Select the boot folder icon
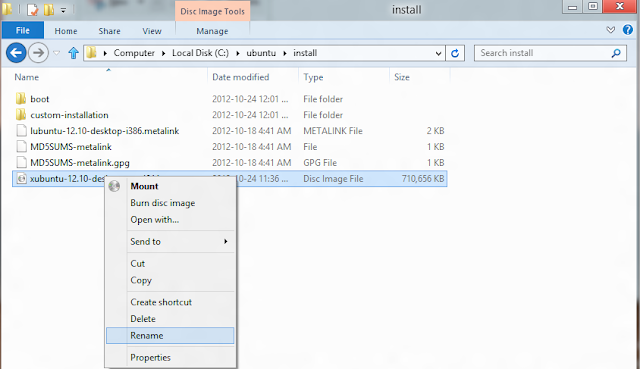The height and width of the screenshot is (369, 640). coord(21,99)
